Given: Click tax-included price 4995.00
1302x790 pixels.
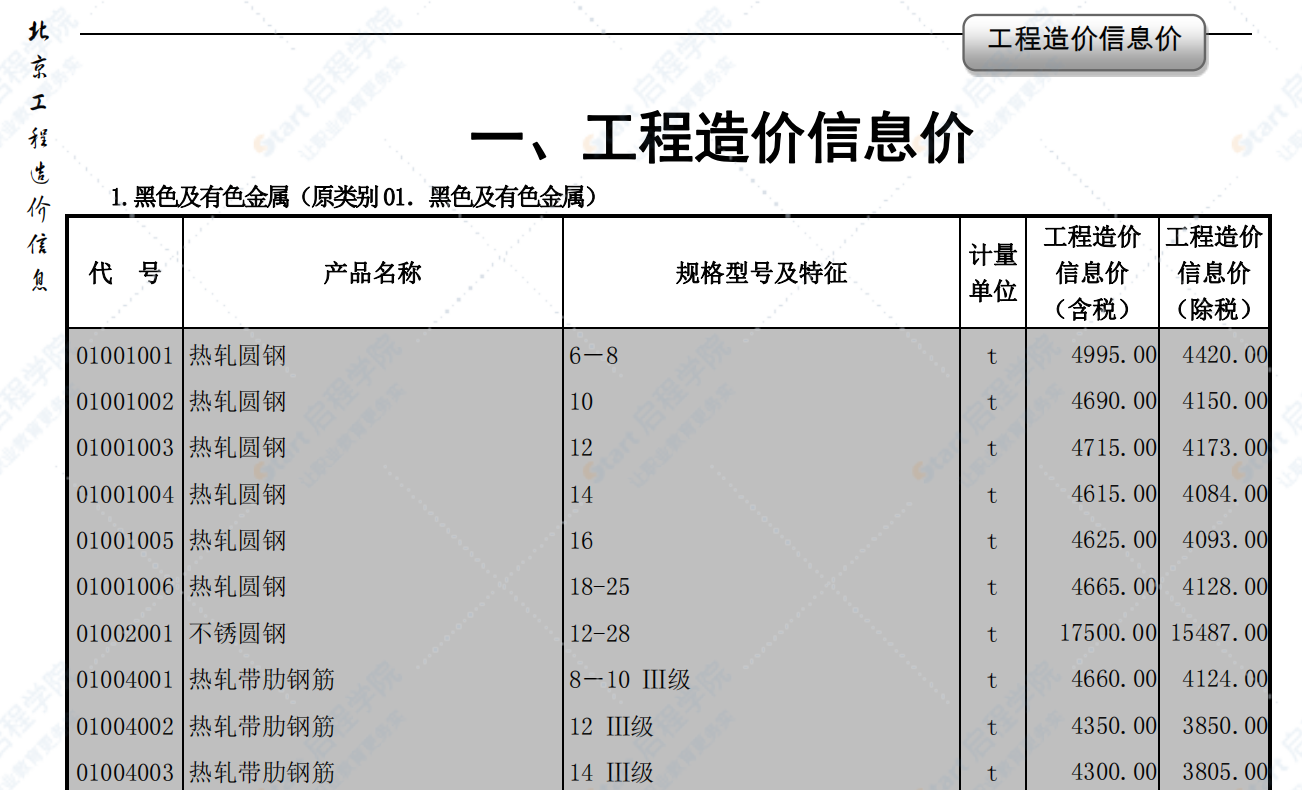Looking at the screenshot, I should pyautogui.click(x=1114, y=355).
